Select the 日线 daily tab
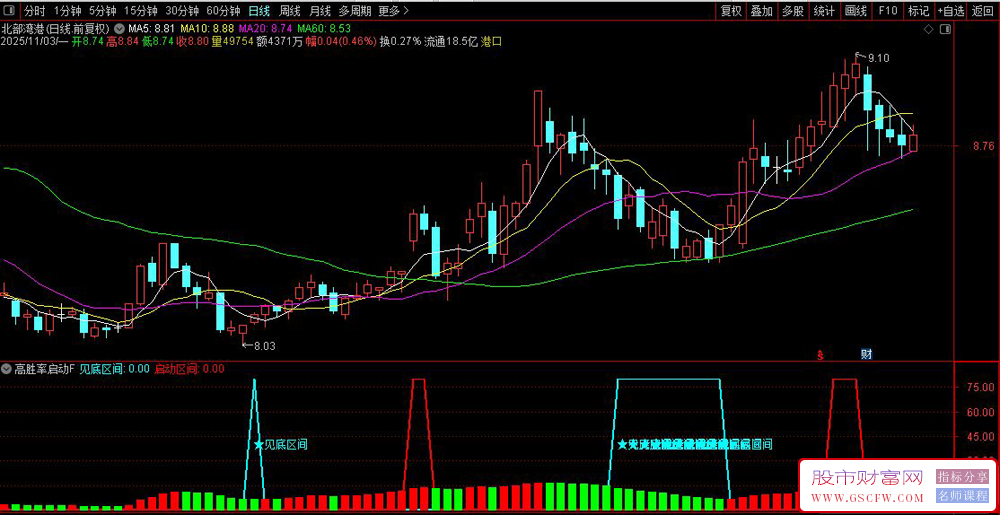Image resolution: width=1000 pixels, height=515 pixels. 259,11
